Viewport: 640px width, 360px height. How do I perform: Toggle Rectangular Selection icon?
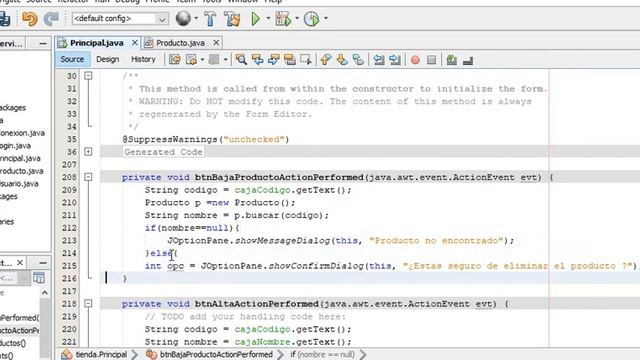click(x=306, y=60)
